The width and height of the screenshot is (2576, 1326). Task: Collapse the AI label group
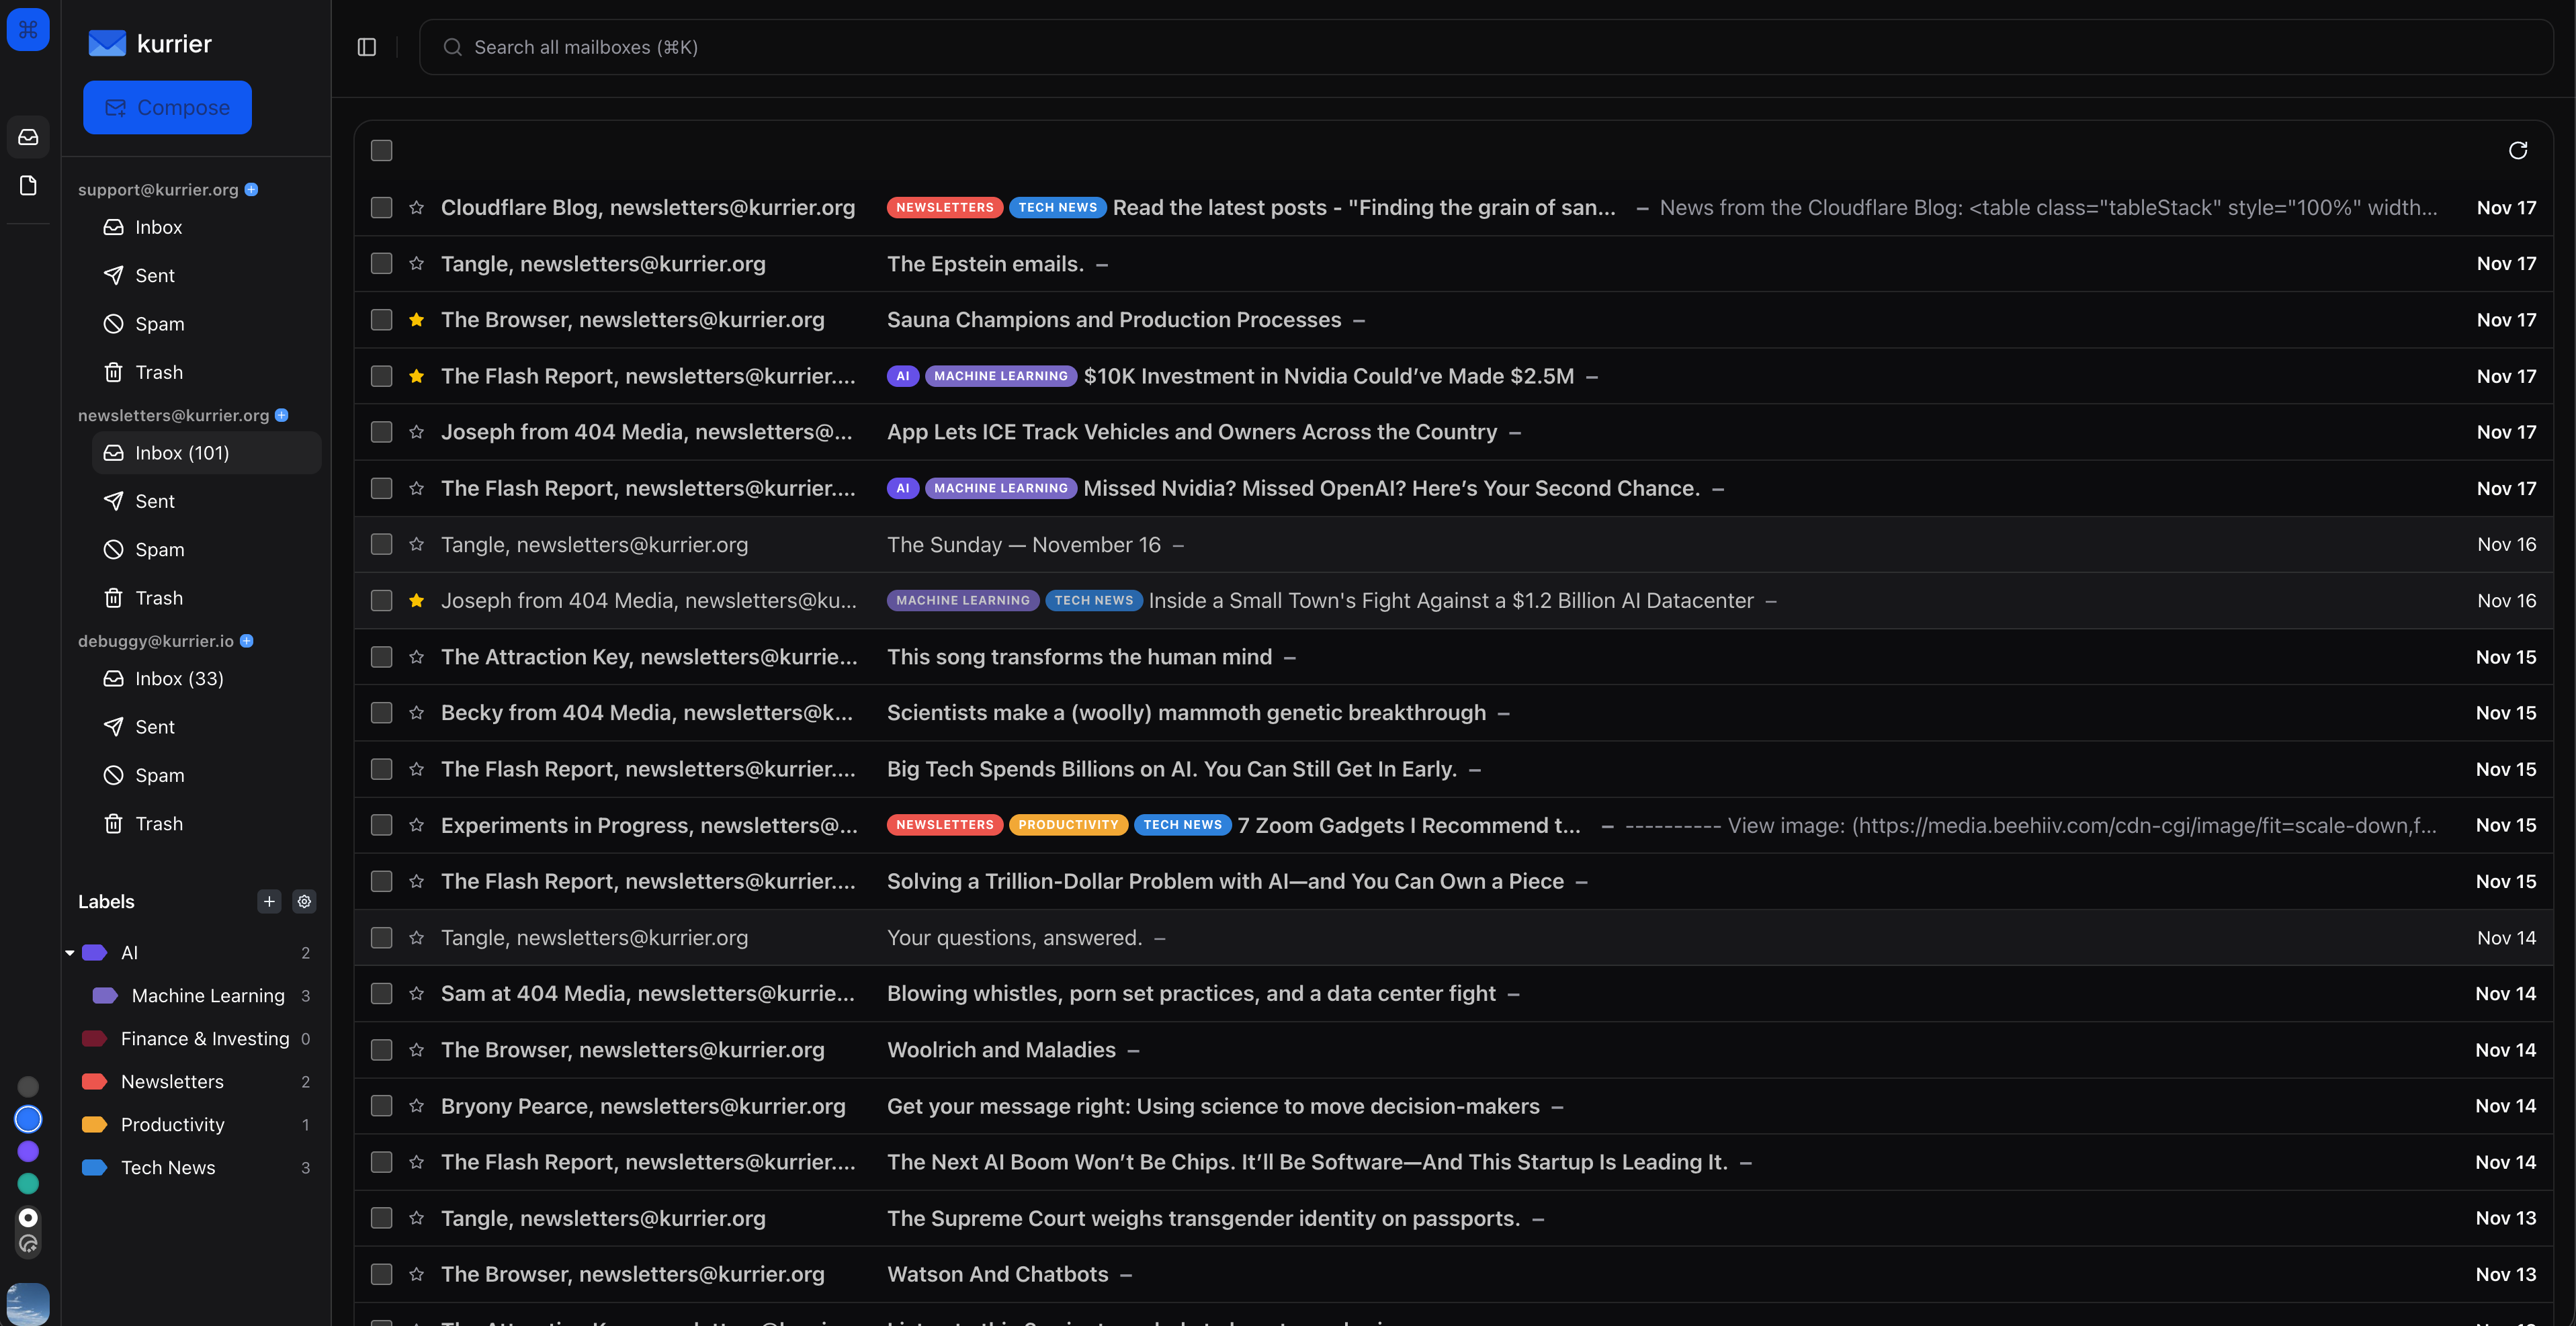coord(69,952)
